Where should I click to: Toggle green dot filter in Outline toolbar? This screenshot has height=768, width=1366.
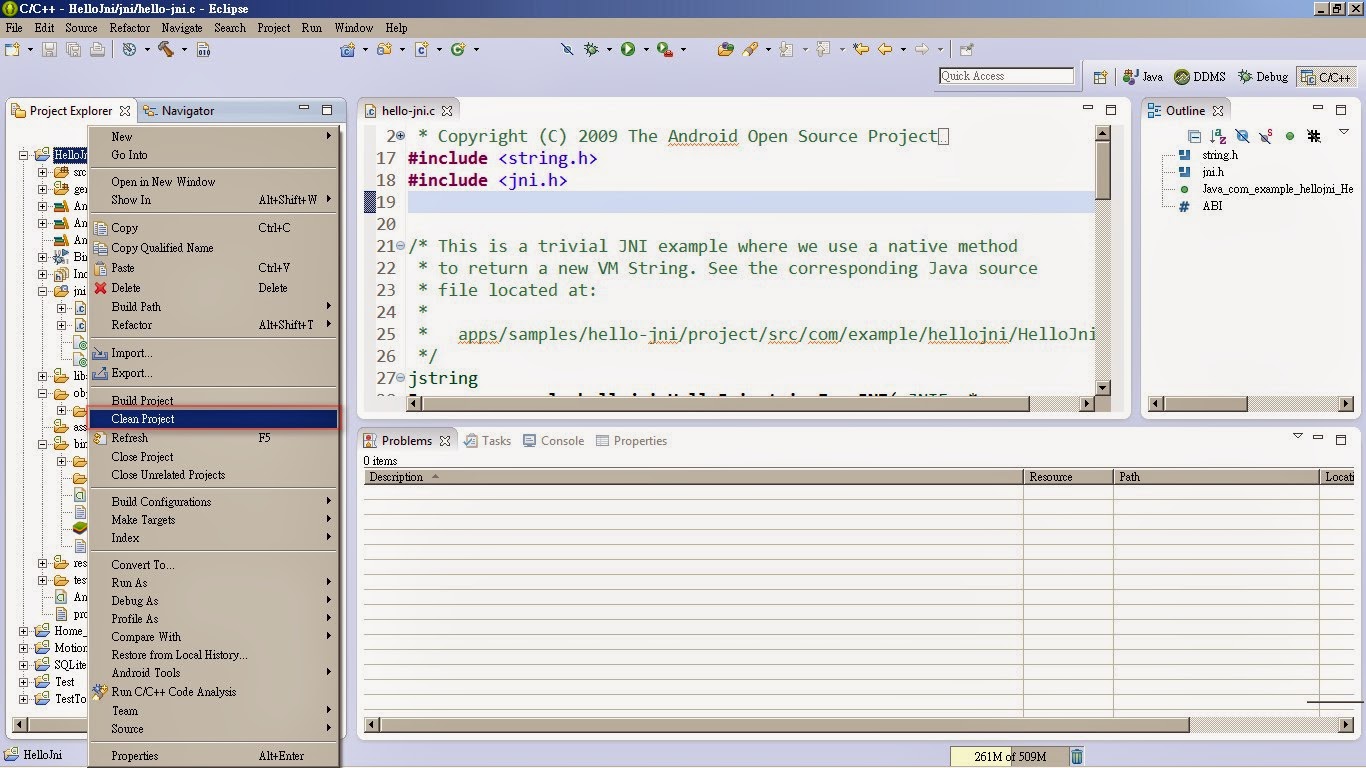[1290, 136]
